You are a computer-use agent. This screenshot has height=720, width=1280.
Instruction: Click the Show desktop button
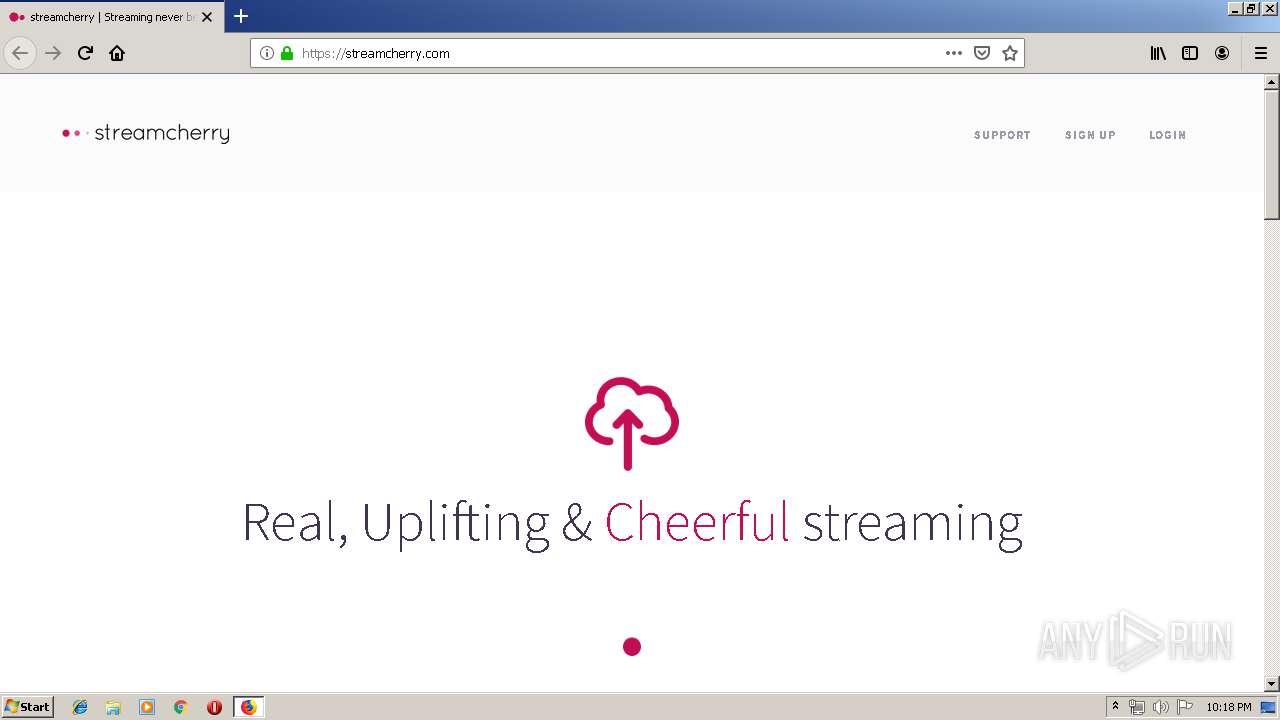(1268, 707)
